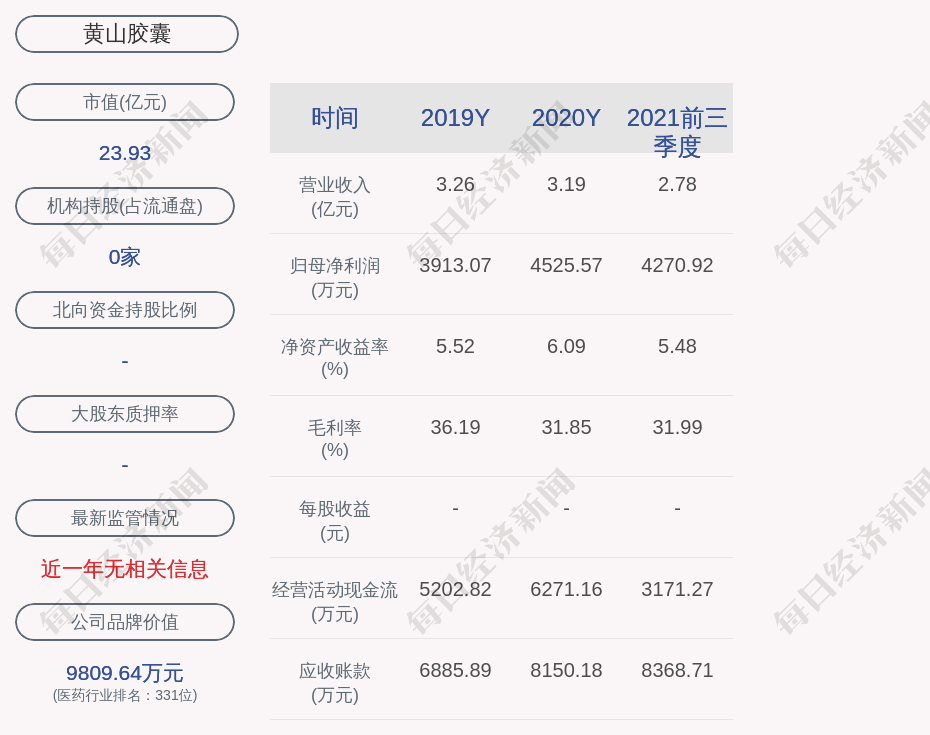The width and height of the screenshot is (930, 735).
Task: Select gross margin value 31.85
Action: pyautogui.click(x=566, y=427)
